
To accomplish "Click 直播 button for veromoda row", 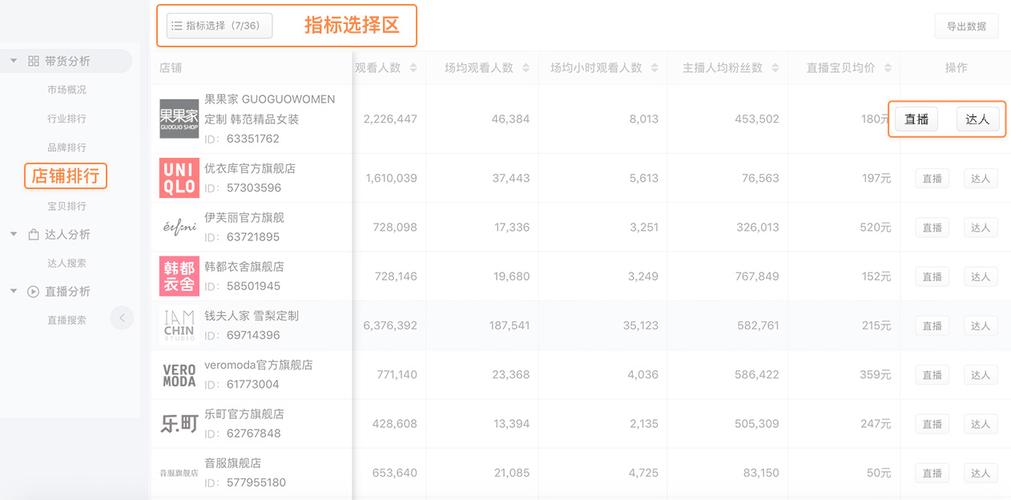I will pos(932,375).
